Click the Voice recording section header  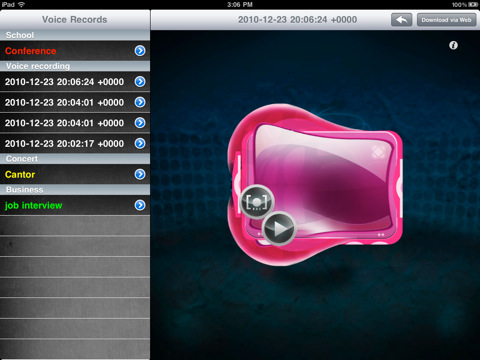[75, 66]
